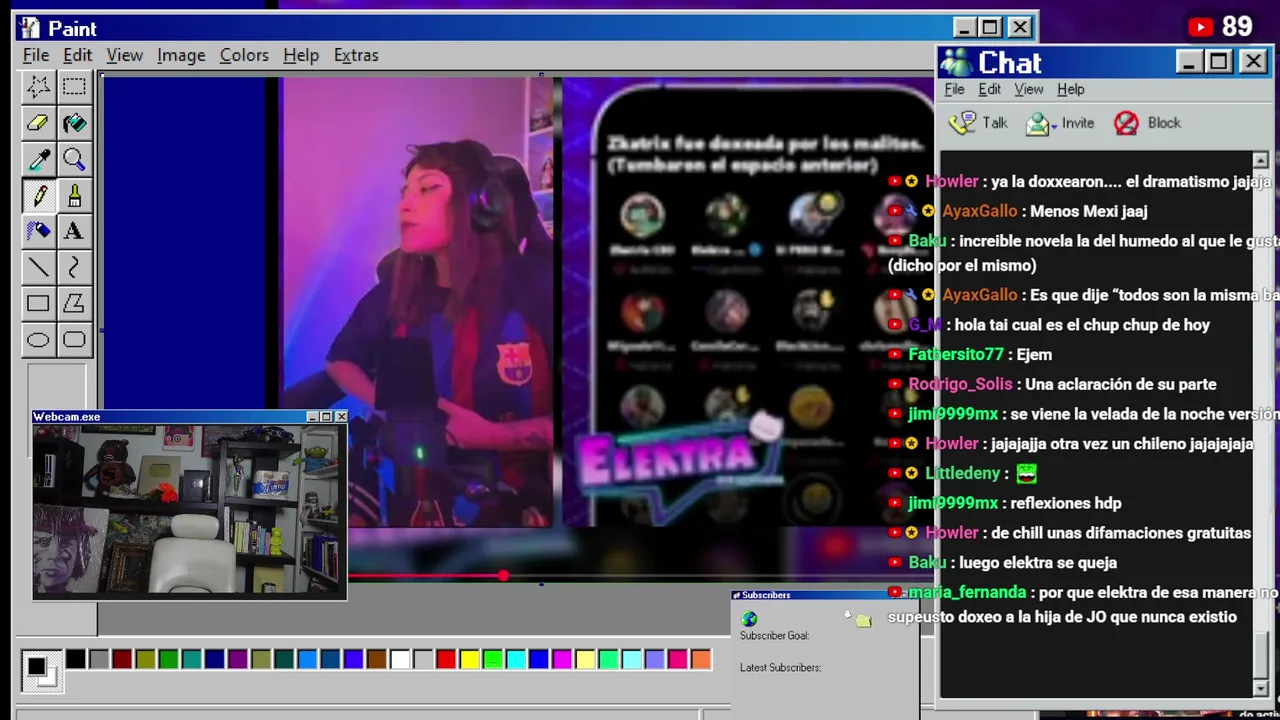Open the Colors menu
The height and width of the screenshot is (720, 1280).
(x=244, y=55)
